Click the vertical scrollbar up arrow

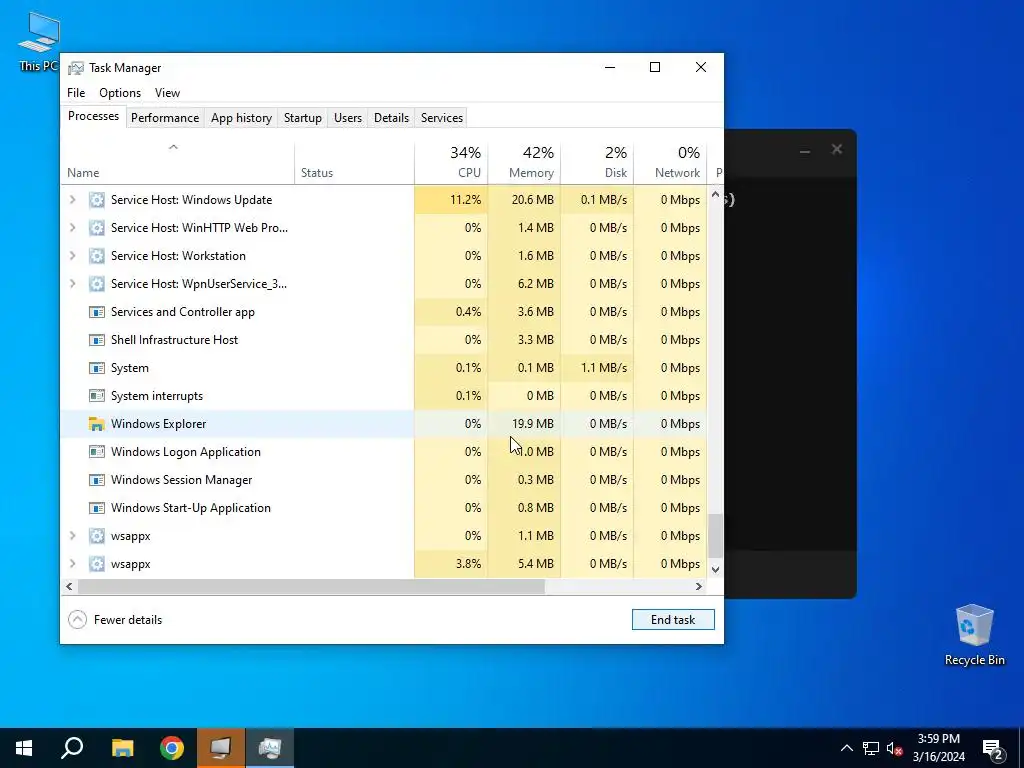[715, 194]
